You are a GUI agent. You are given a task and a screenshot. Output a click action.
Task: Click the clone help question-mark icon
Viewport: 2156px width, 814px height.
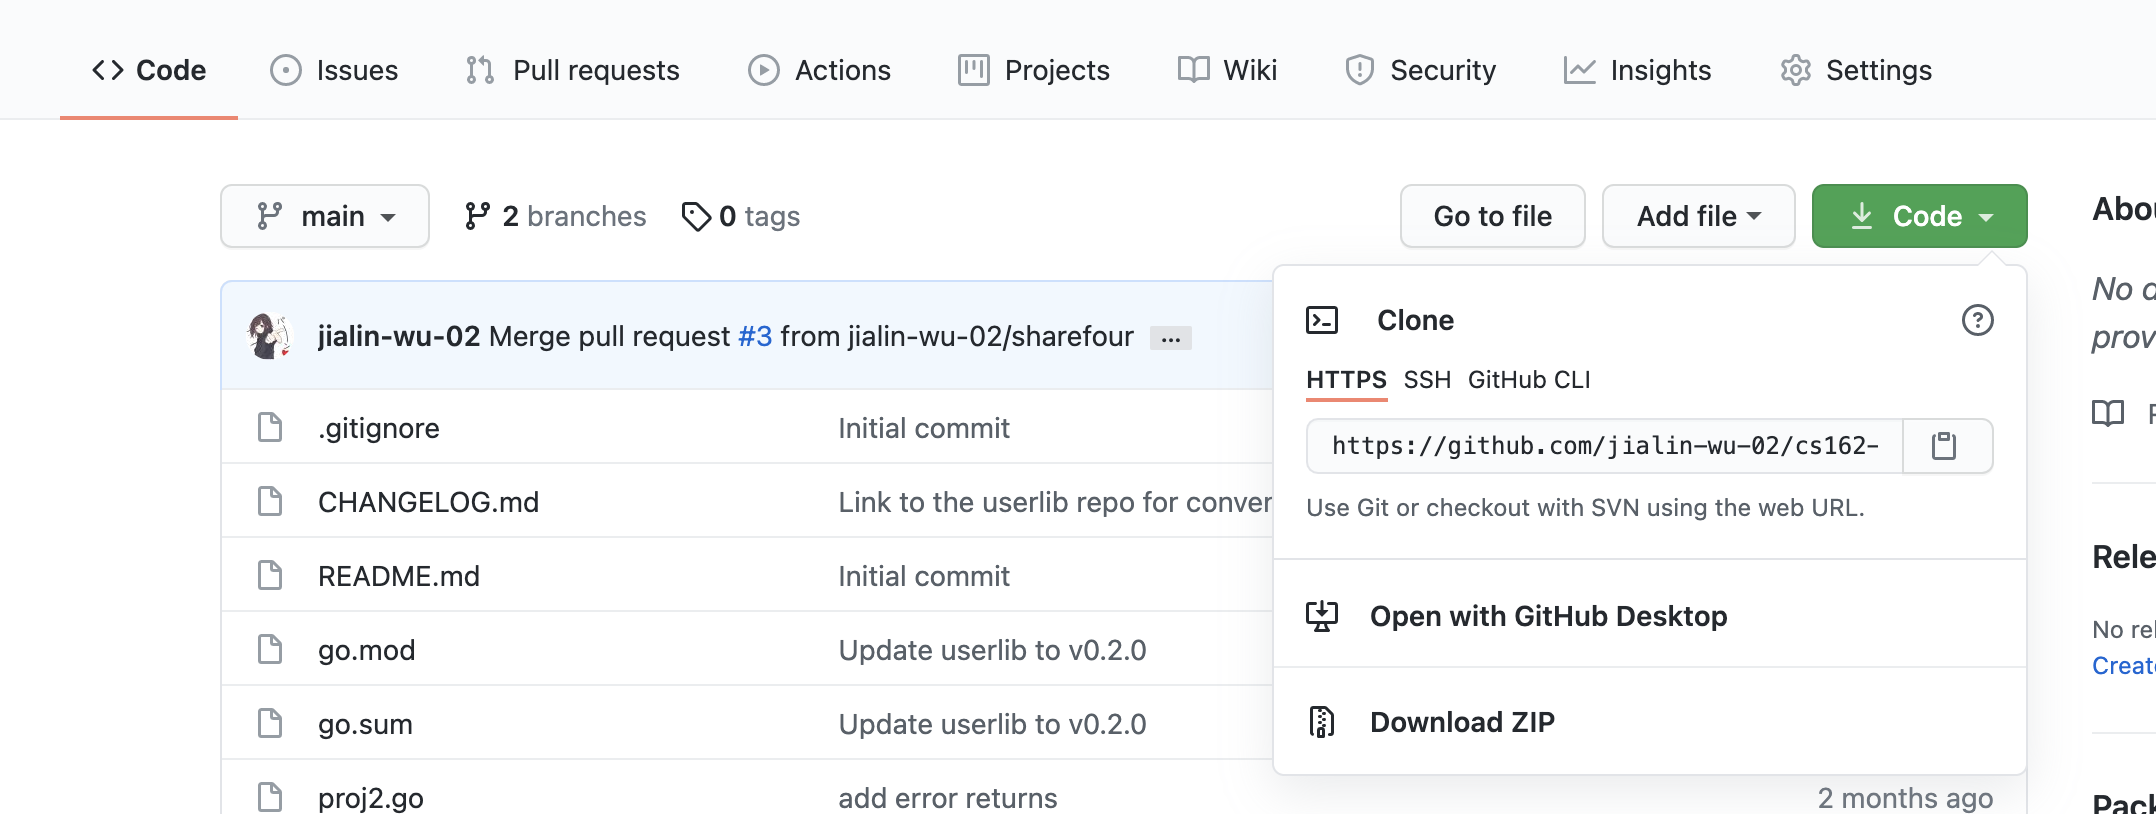(1977, 320)
